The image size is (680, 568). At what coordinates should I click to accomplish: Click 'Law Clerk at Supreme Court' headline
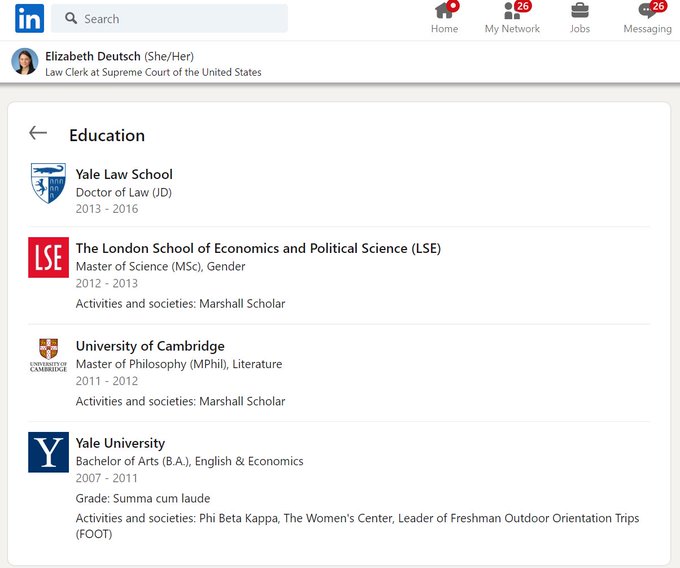coord(154,72)
